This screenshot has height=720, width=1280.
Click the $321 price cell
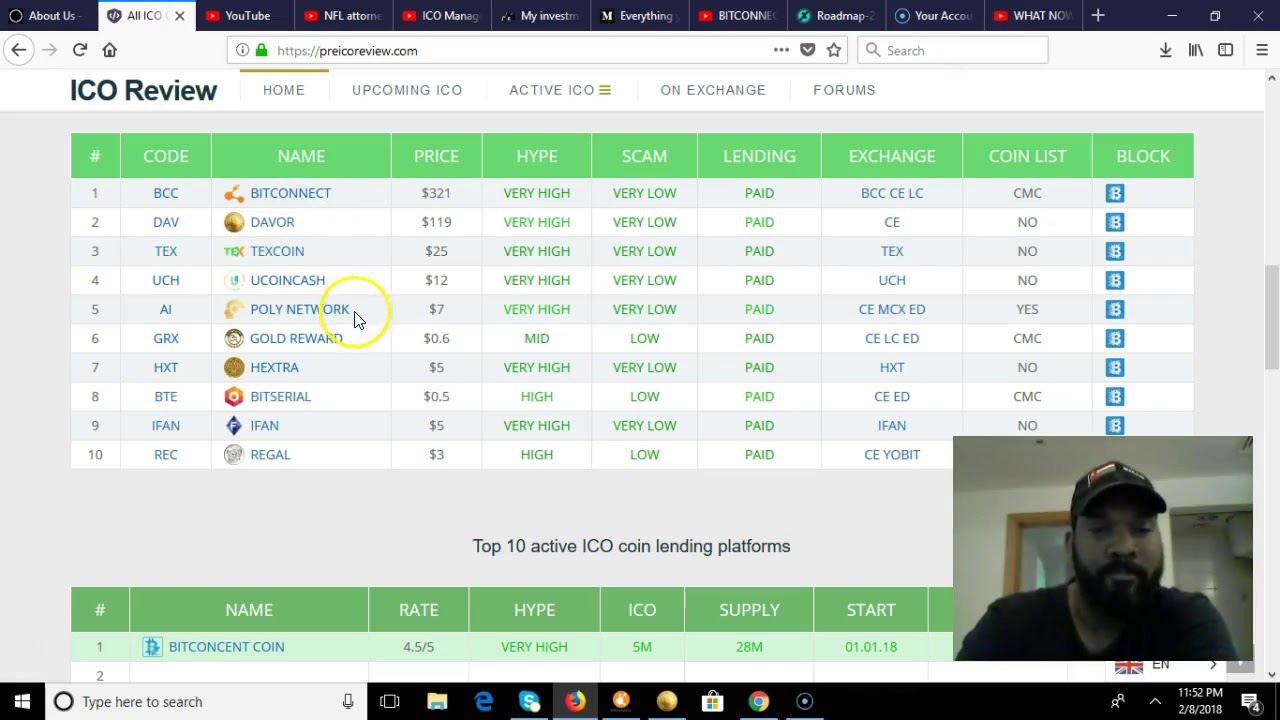[436, 193]
